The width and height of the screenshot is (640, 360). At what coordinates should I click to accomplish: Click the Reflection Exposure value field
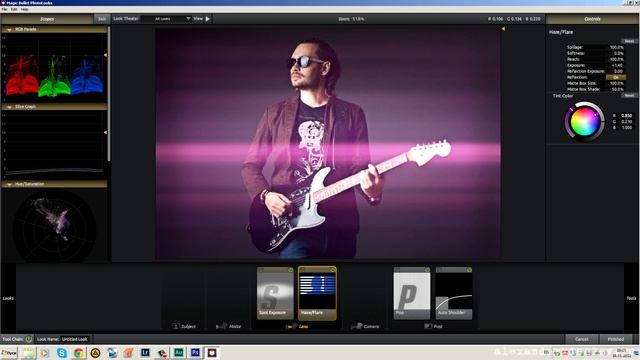[x=616, y=71]
